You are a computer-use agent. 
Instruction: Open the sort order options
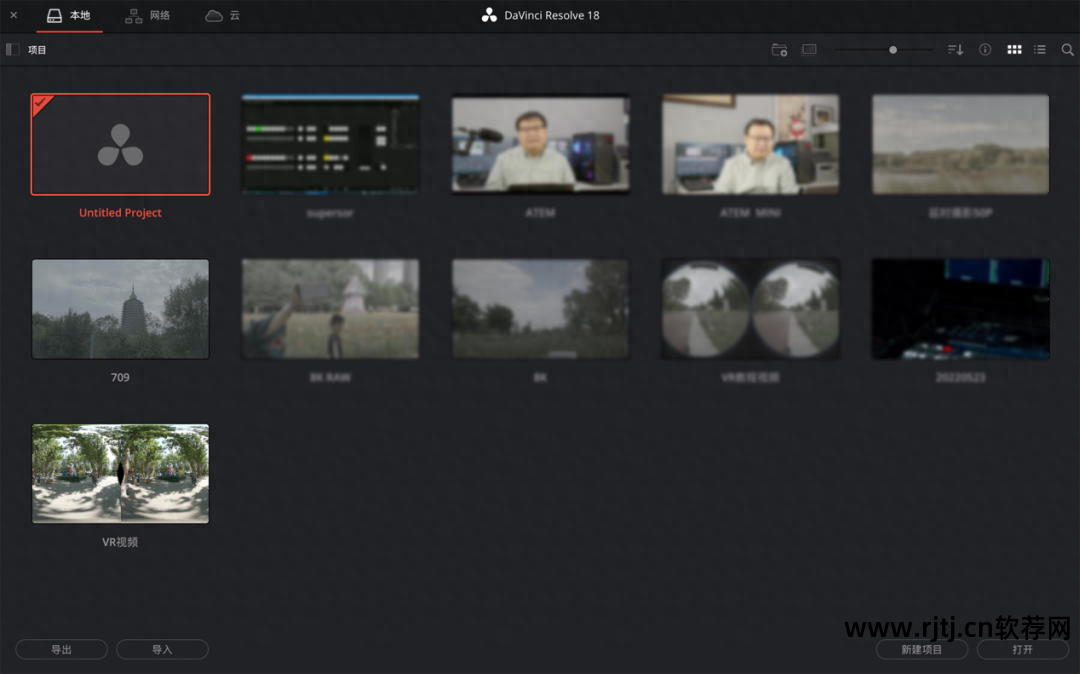coord(955,49)
